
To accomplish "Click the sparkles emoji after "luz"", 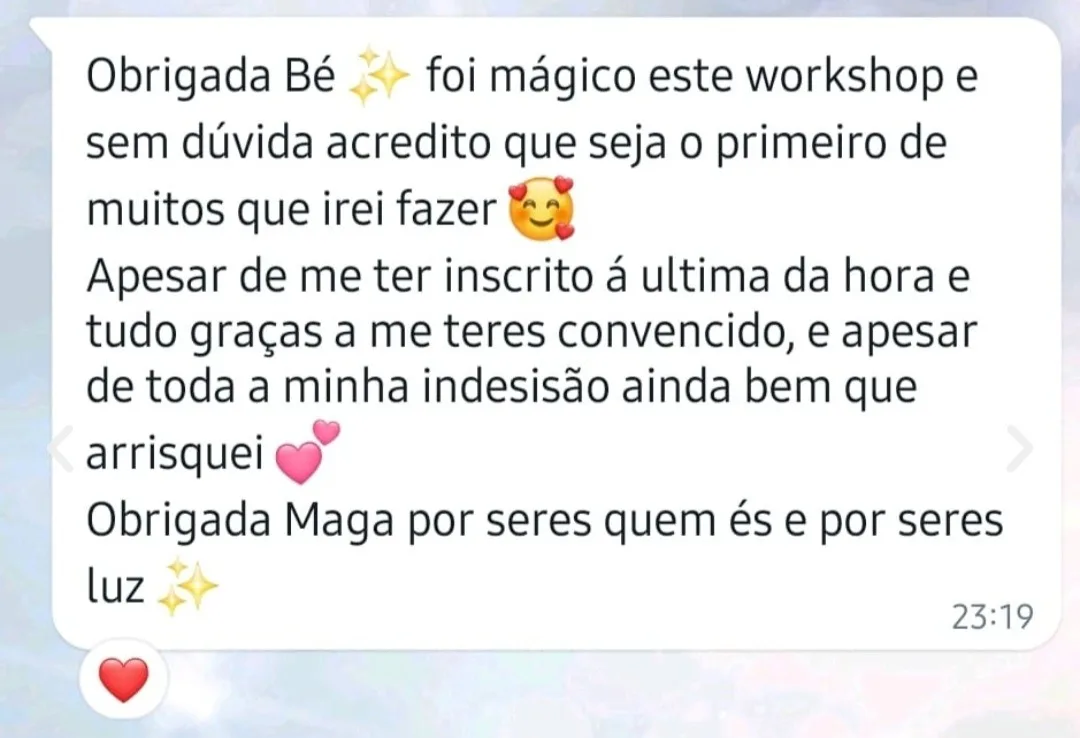I will tap(187, 586).
